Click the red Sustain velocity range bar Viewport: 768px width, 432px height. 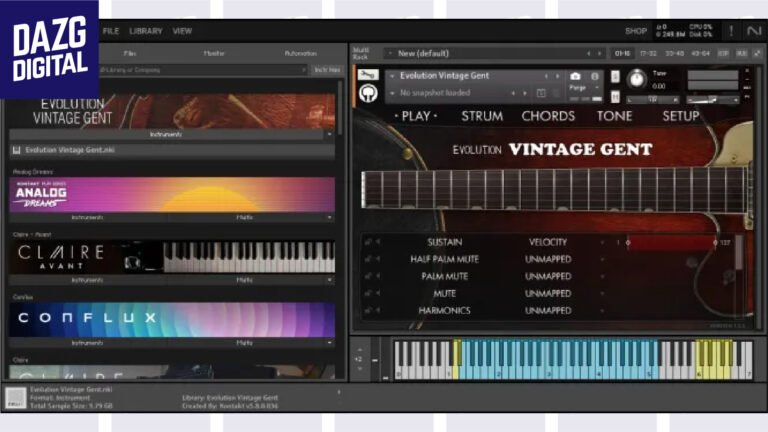(x=671, y=242)
